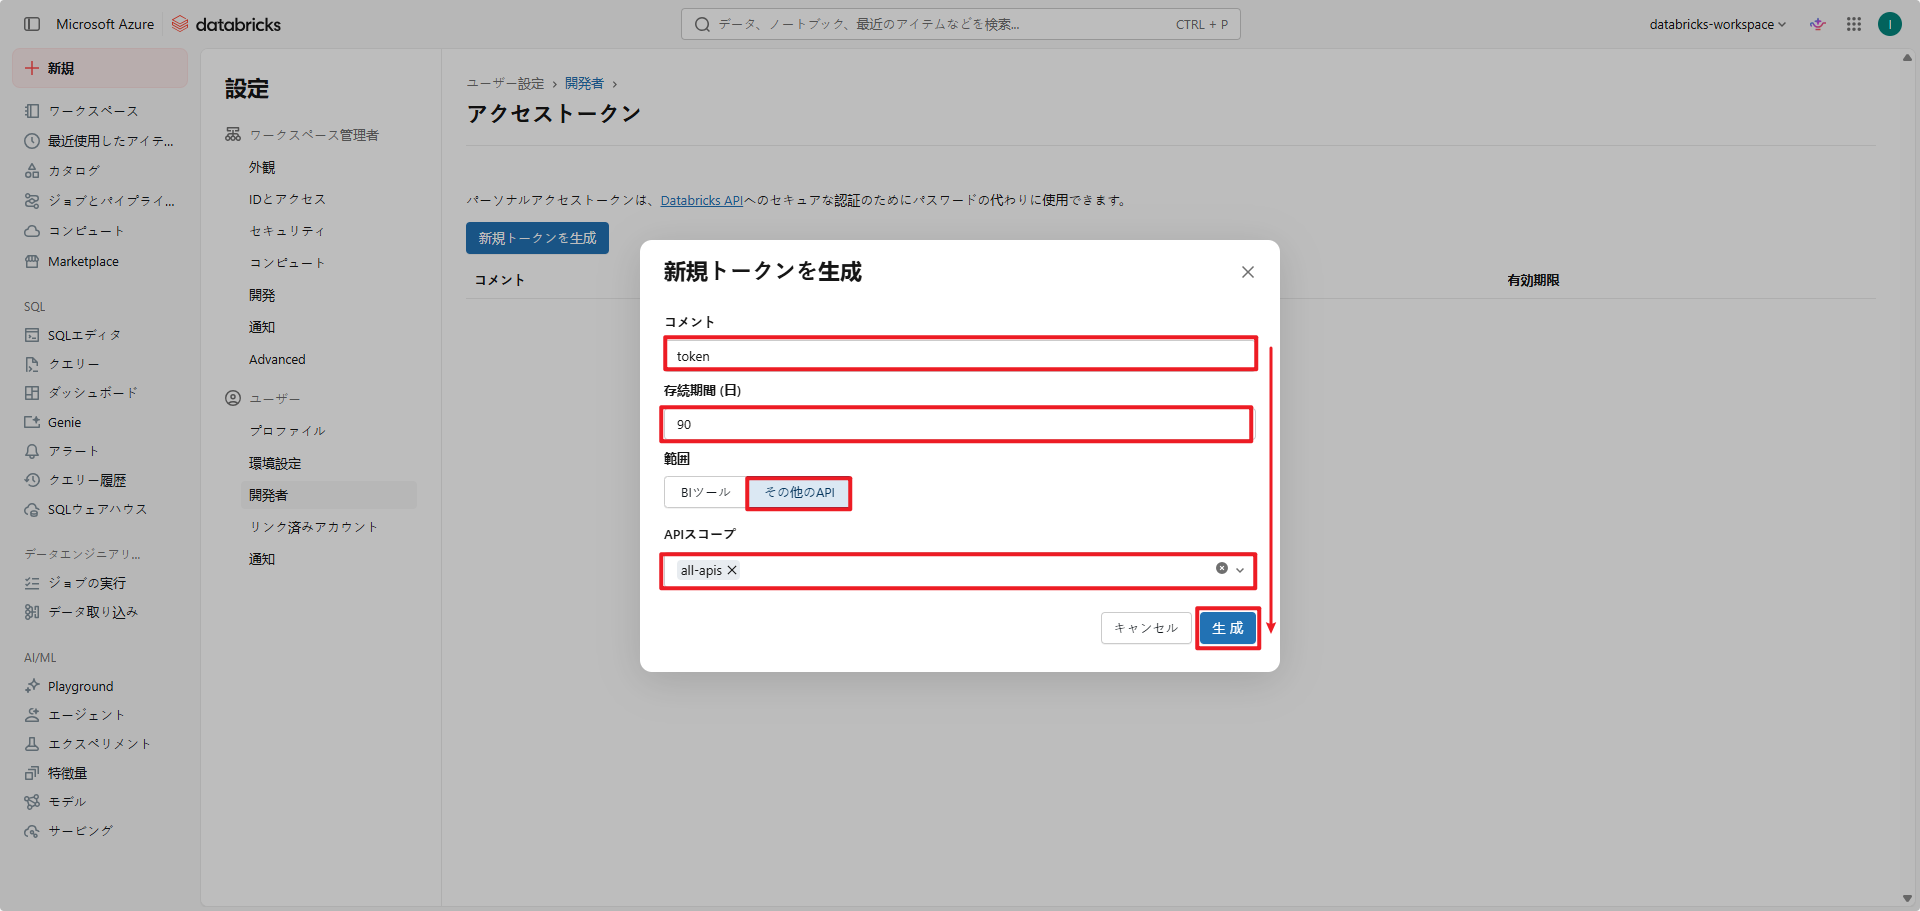Click the 開発者 breadcrumb
Viewport: 1920px width, 911px height.
click(584, 84)
